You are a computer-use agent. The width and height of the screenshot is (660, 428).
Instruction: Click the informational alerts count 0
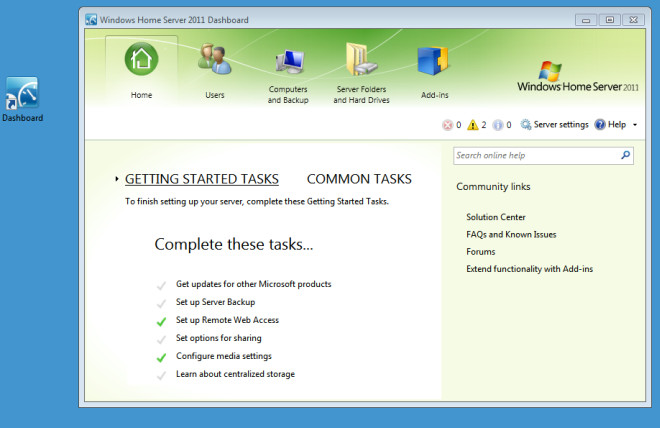pos(509,125)
